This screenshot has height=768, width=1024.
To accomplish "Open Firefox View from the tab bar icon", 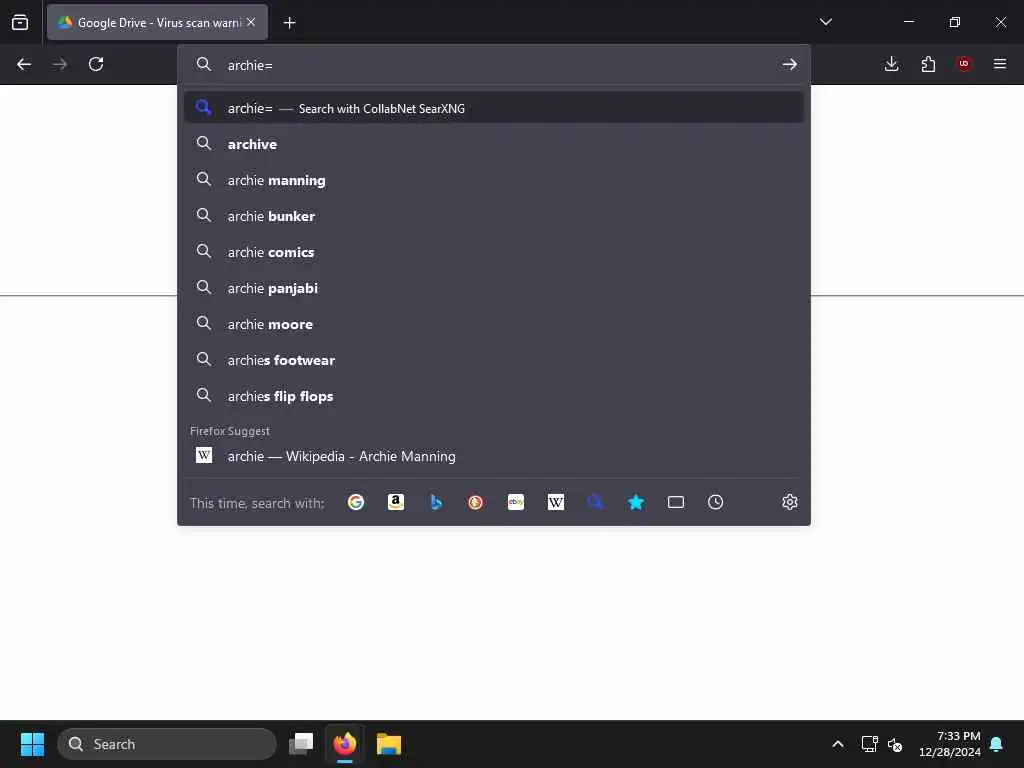I will 20,22.
